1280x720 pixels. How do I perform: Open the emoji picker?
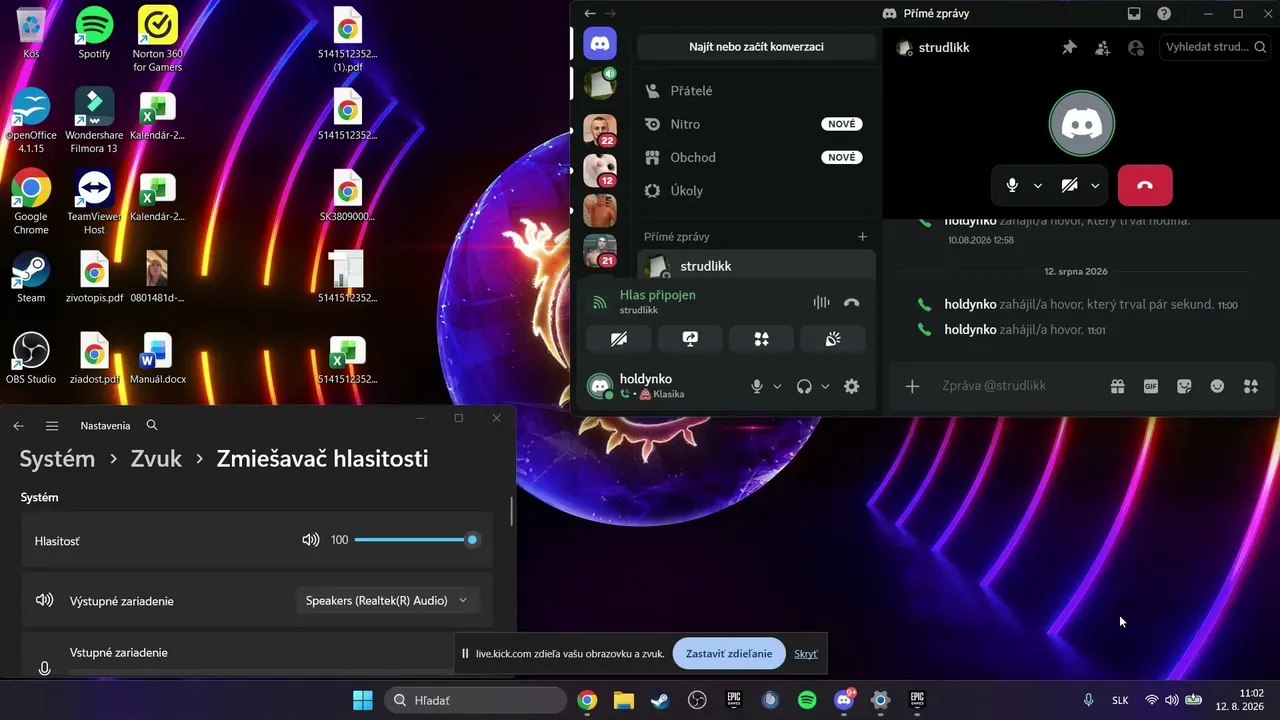point(1217,386)
